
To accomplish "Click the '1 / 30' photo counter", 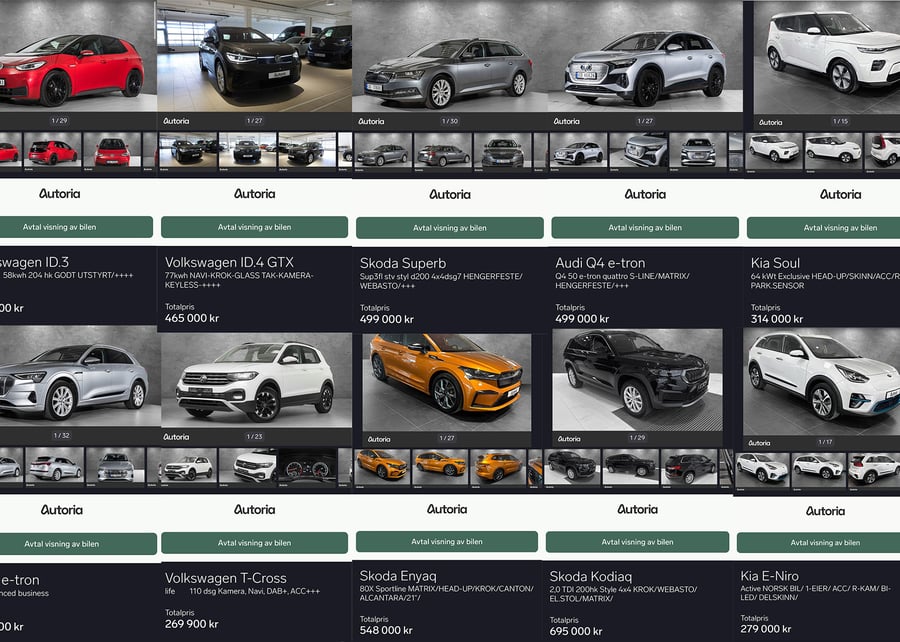I will [x=449, y=121].
